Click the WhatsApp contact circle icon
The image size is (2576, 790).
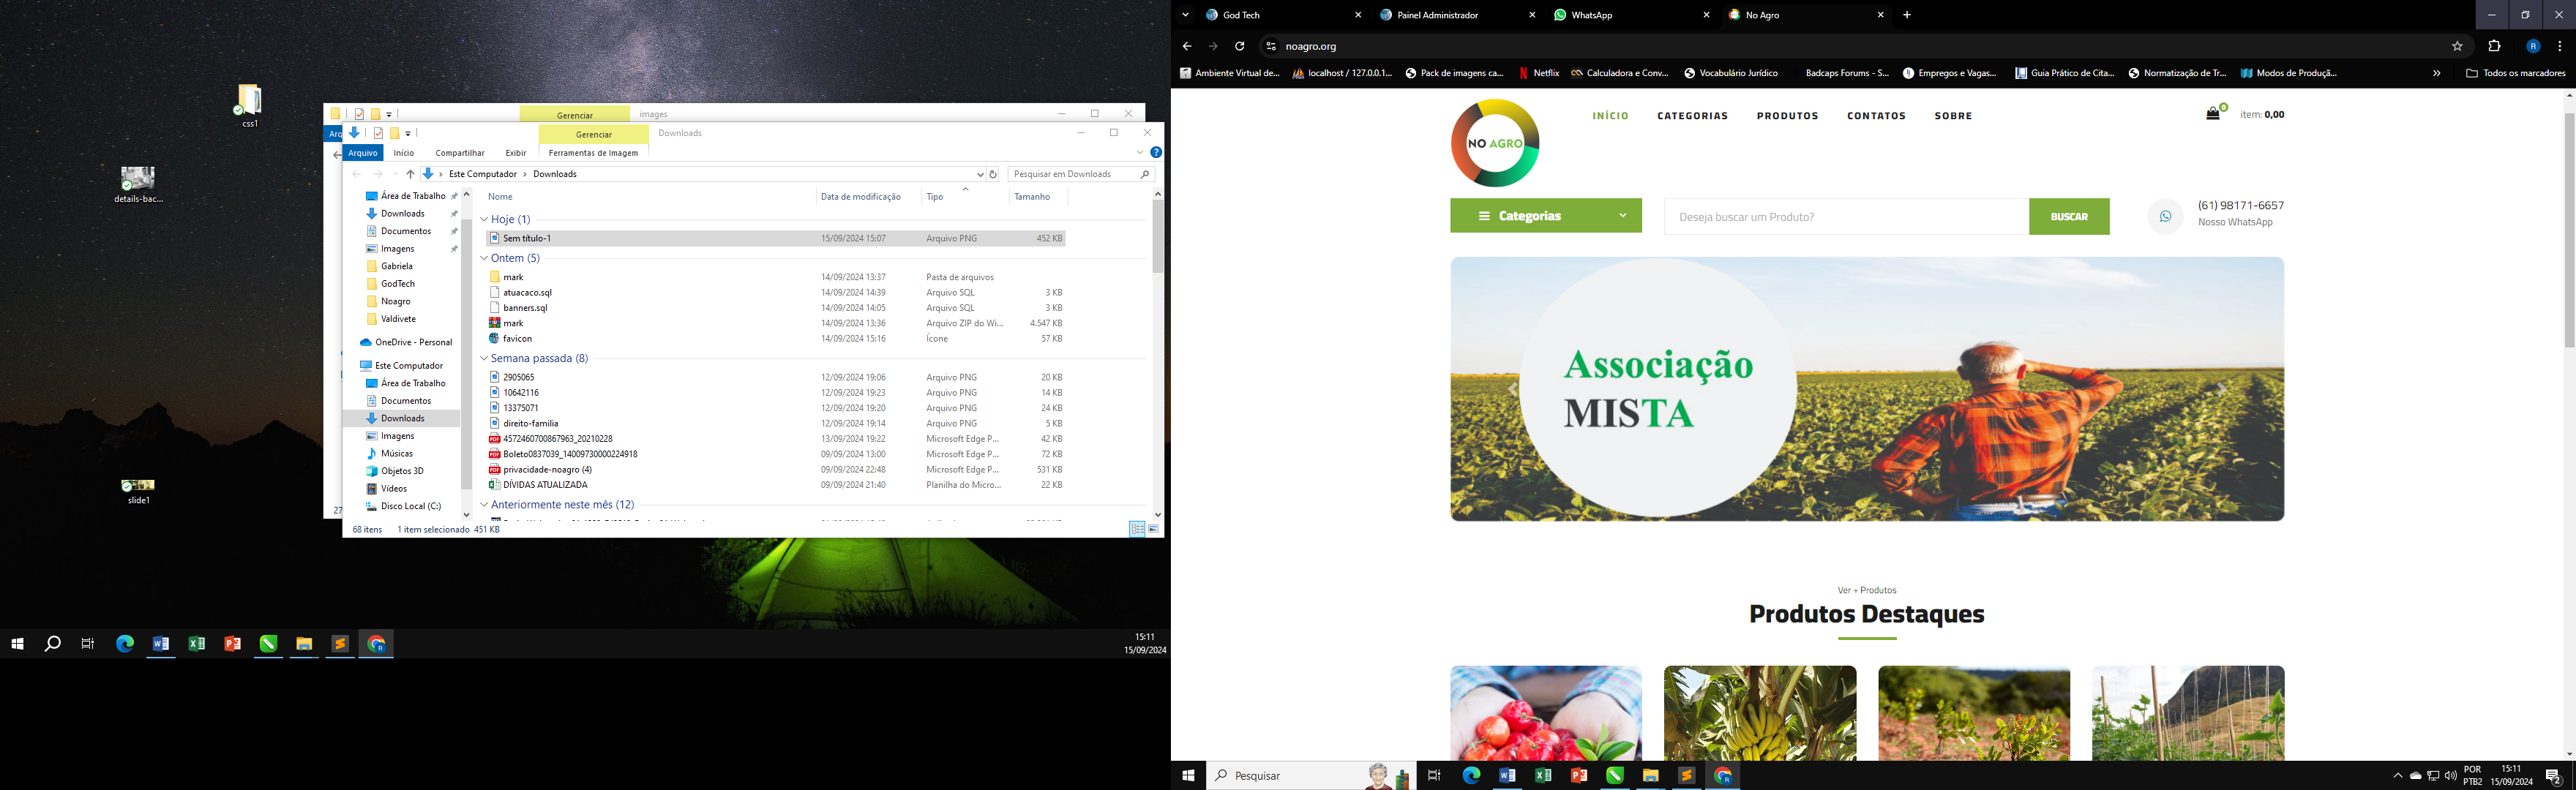(2165, 216)
